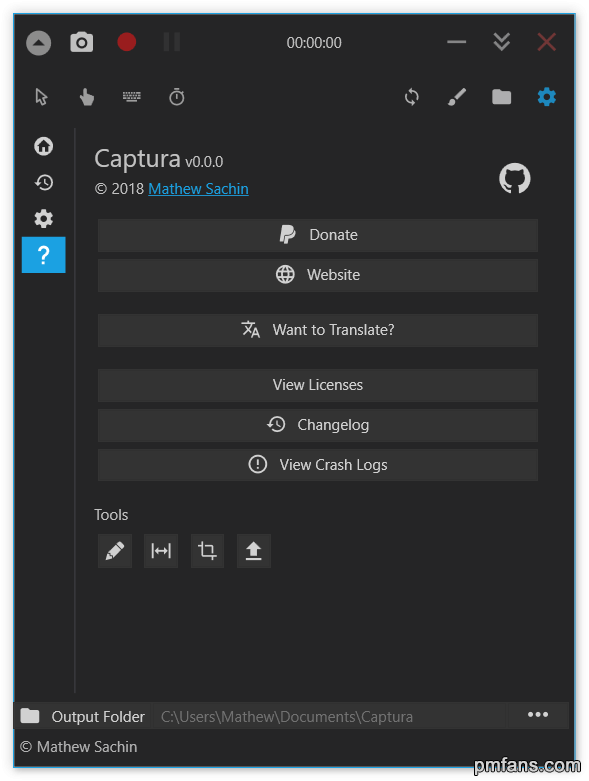Toggle keystrokes overlay keyboard icon
589x781 pixels.
[131, 96]
